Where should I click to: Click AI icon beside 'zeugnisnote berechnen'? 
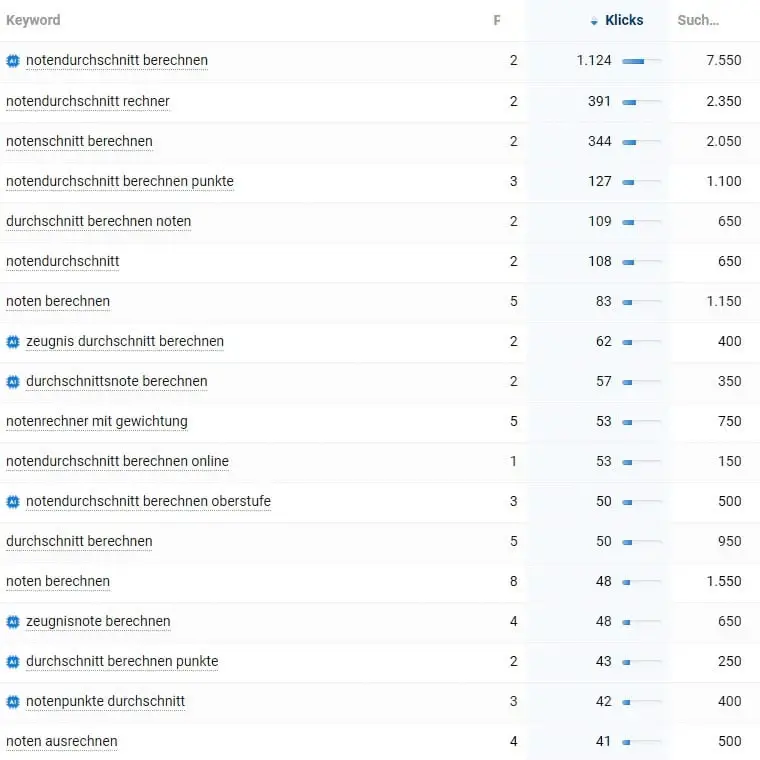pos(13,621)
